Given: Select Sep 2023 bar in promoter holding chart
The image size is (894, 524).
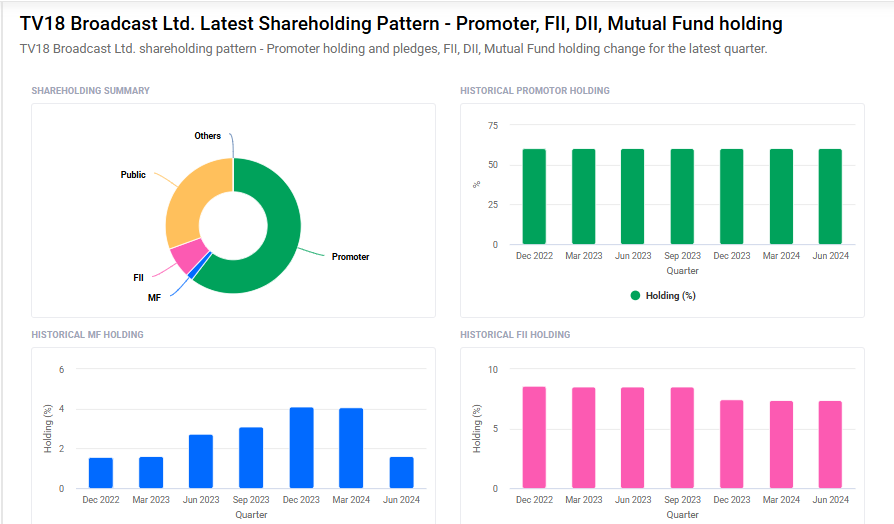Looking at the screenshot, I should (682, 197).
